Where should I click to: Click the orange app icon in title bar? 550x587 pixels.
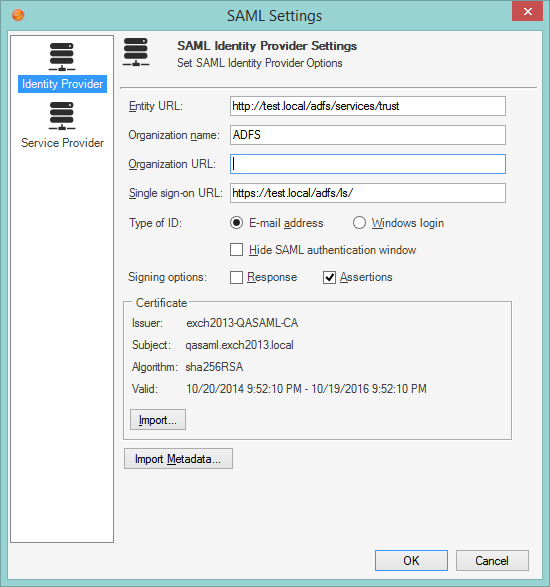[x=18, y=15]
